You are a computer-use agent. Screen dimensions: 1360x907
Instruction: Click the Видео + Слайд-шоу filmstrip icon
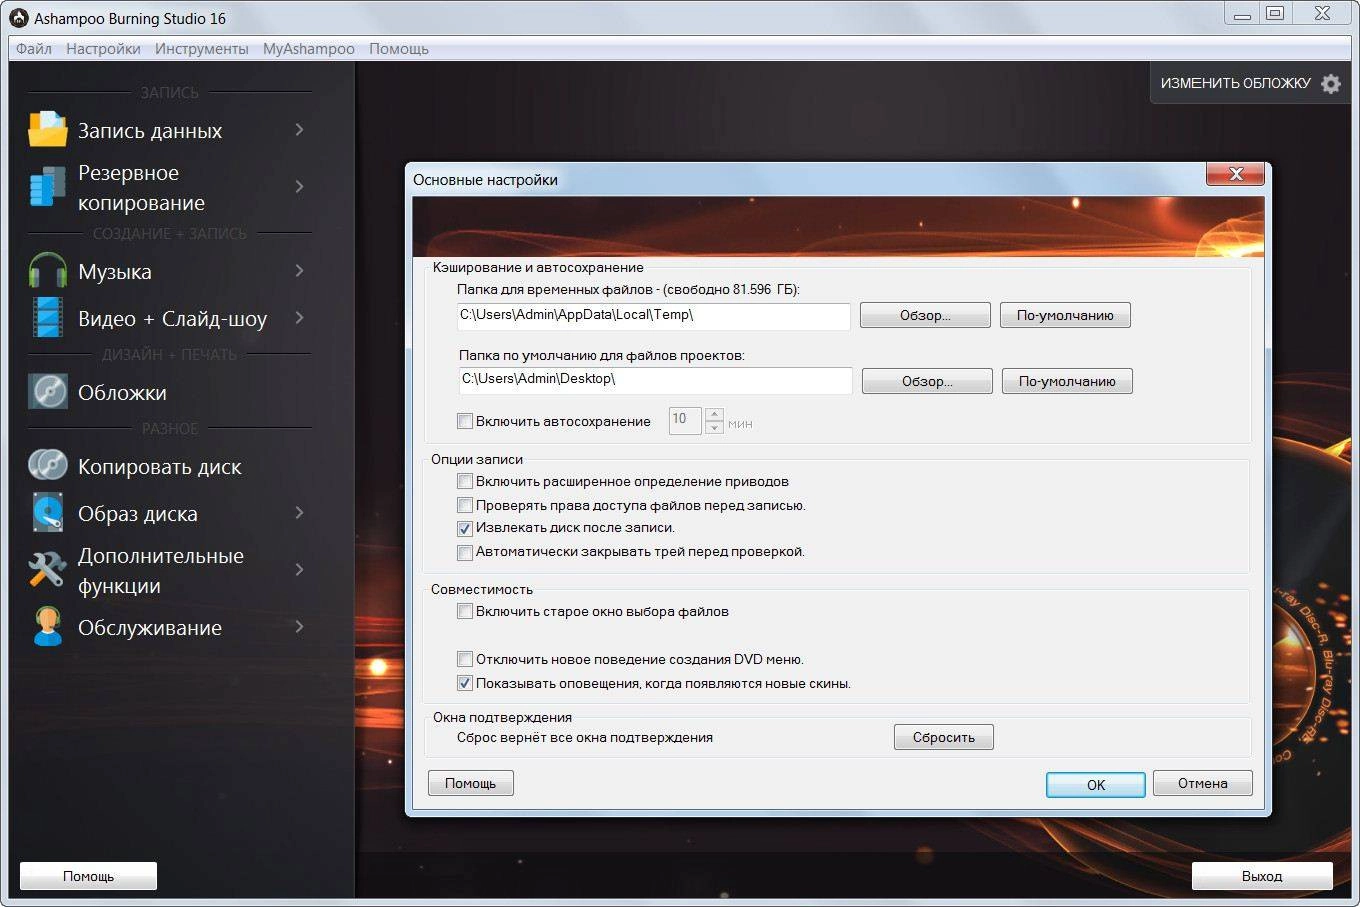point(47,318)
